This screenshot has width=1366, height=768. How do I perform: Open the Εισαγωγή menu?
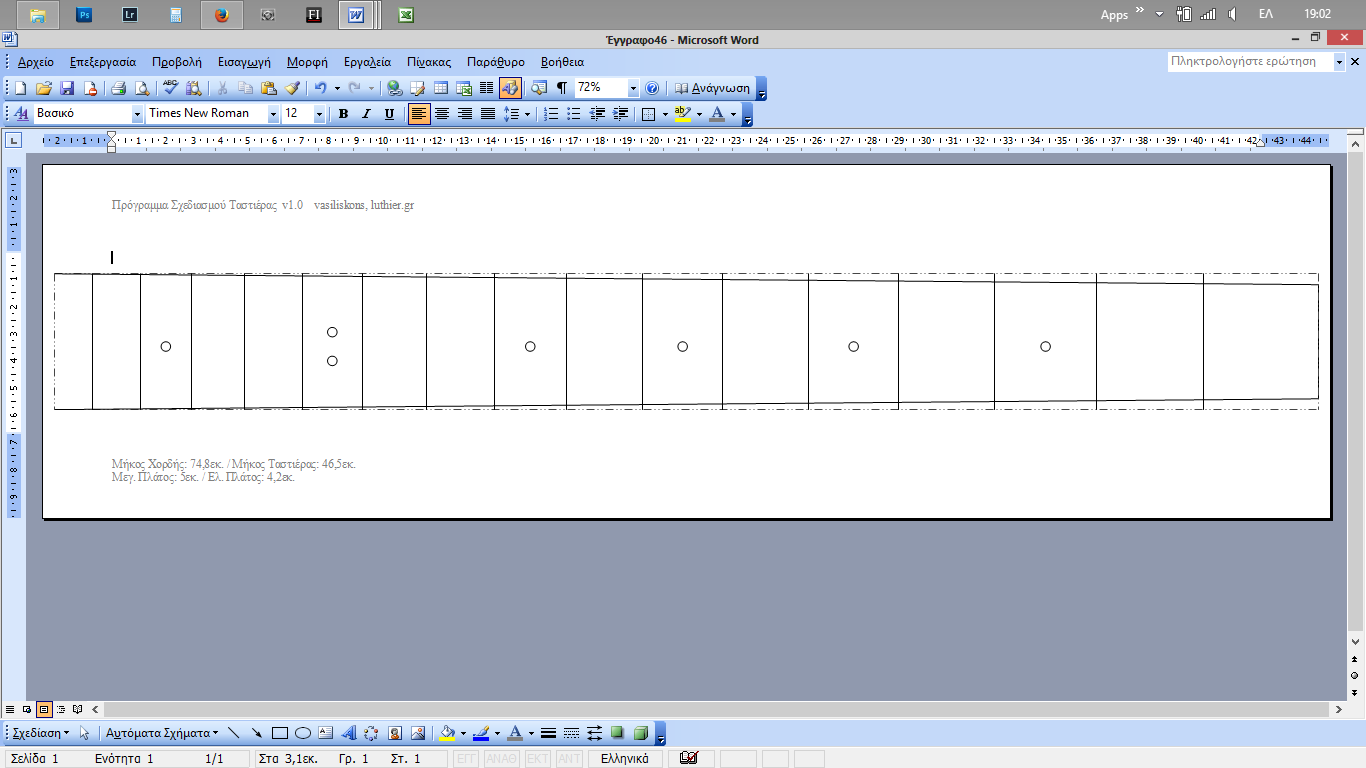[244, 62]
